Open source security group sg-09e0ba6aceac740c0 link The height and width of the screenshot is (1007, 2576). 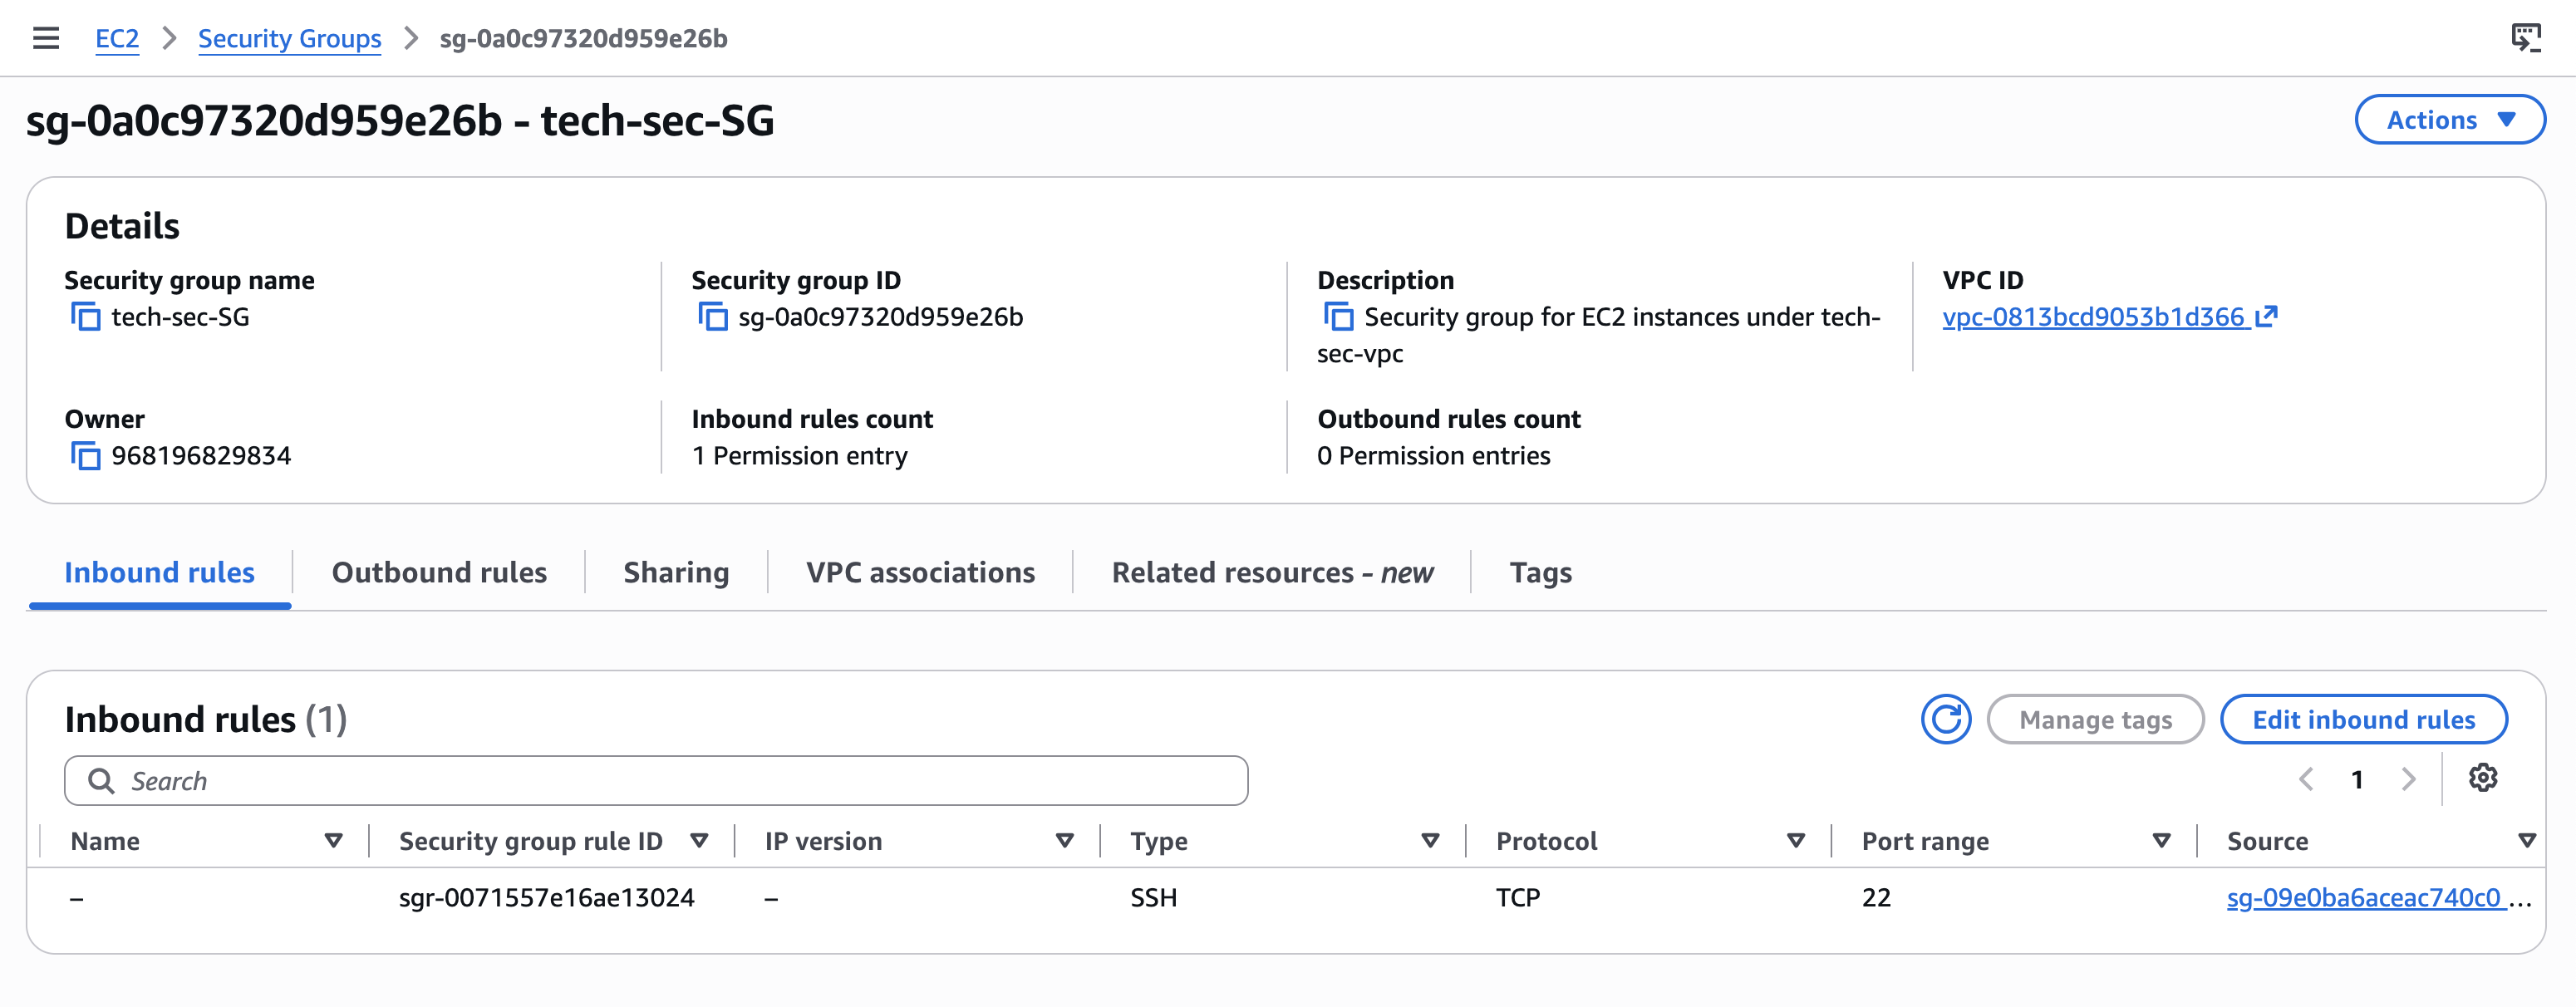[2365, 898]
